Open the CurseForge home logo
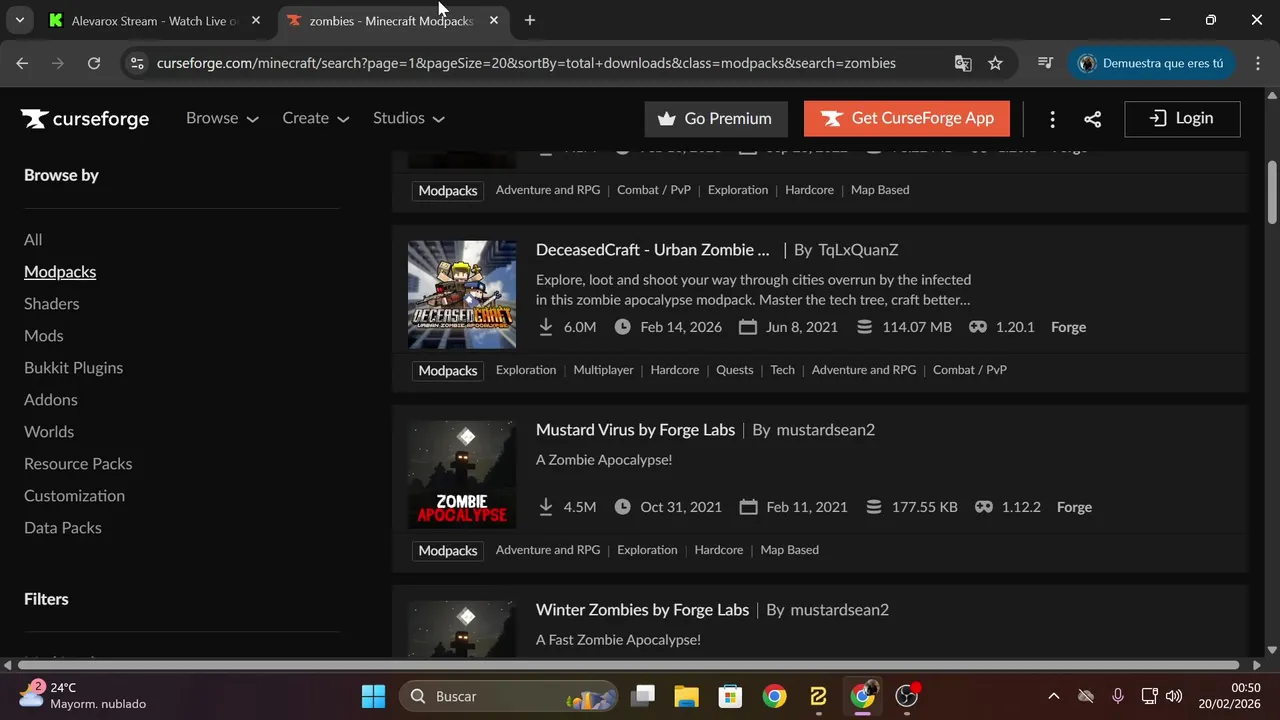Screen dimensions: 1280x720 [85, 119]
